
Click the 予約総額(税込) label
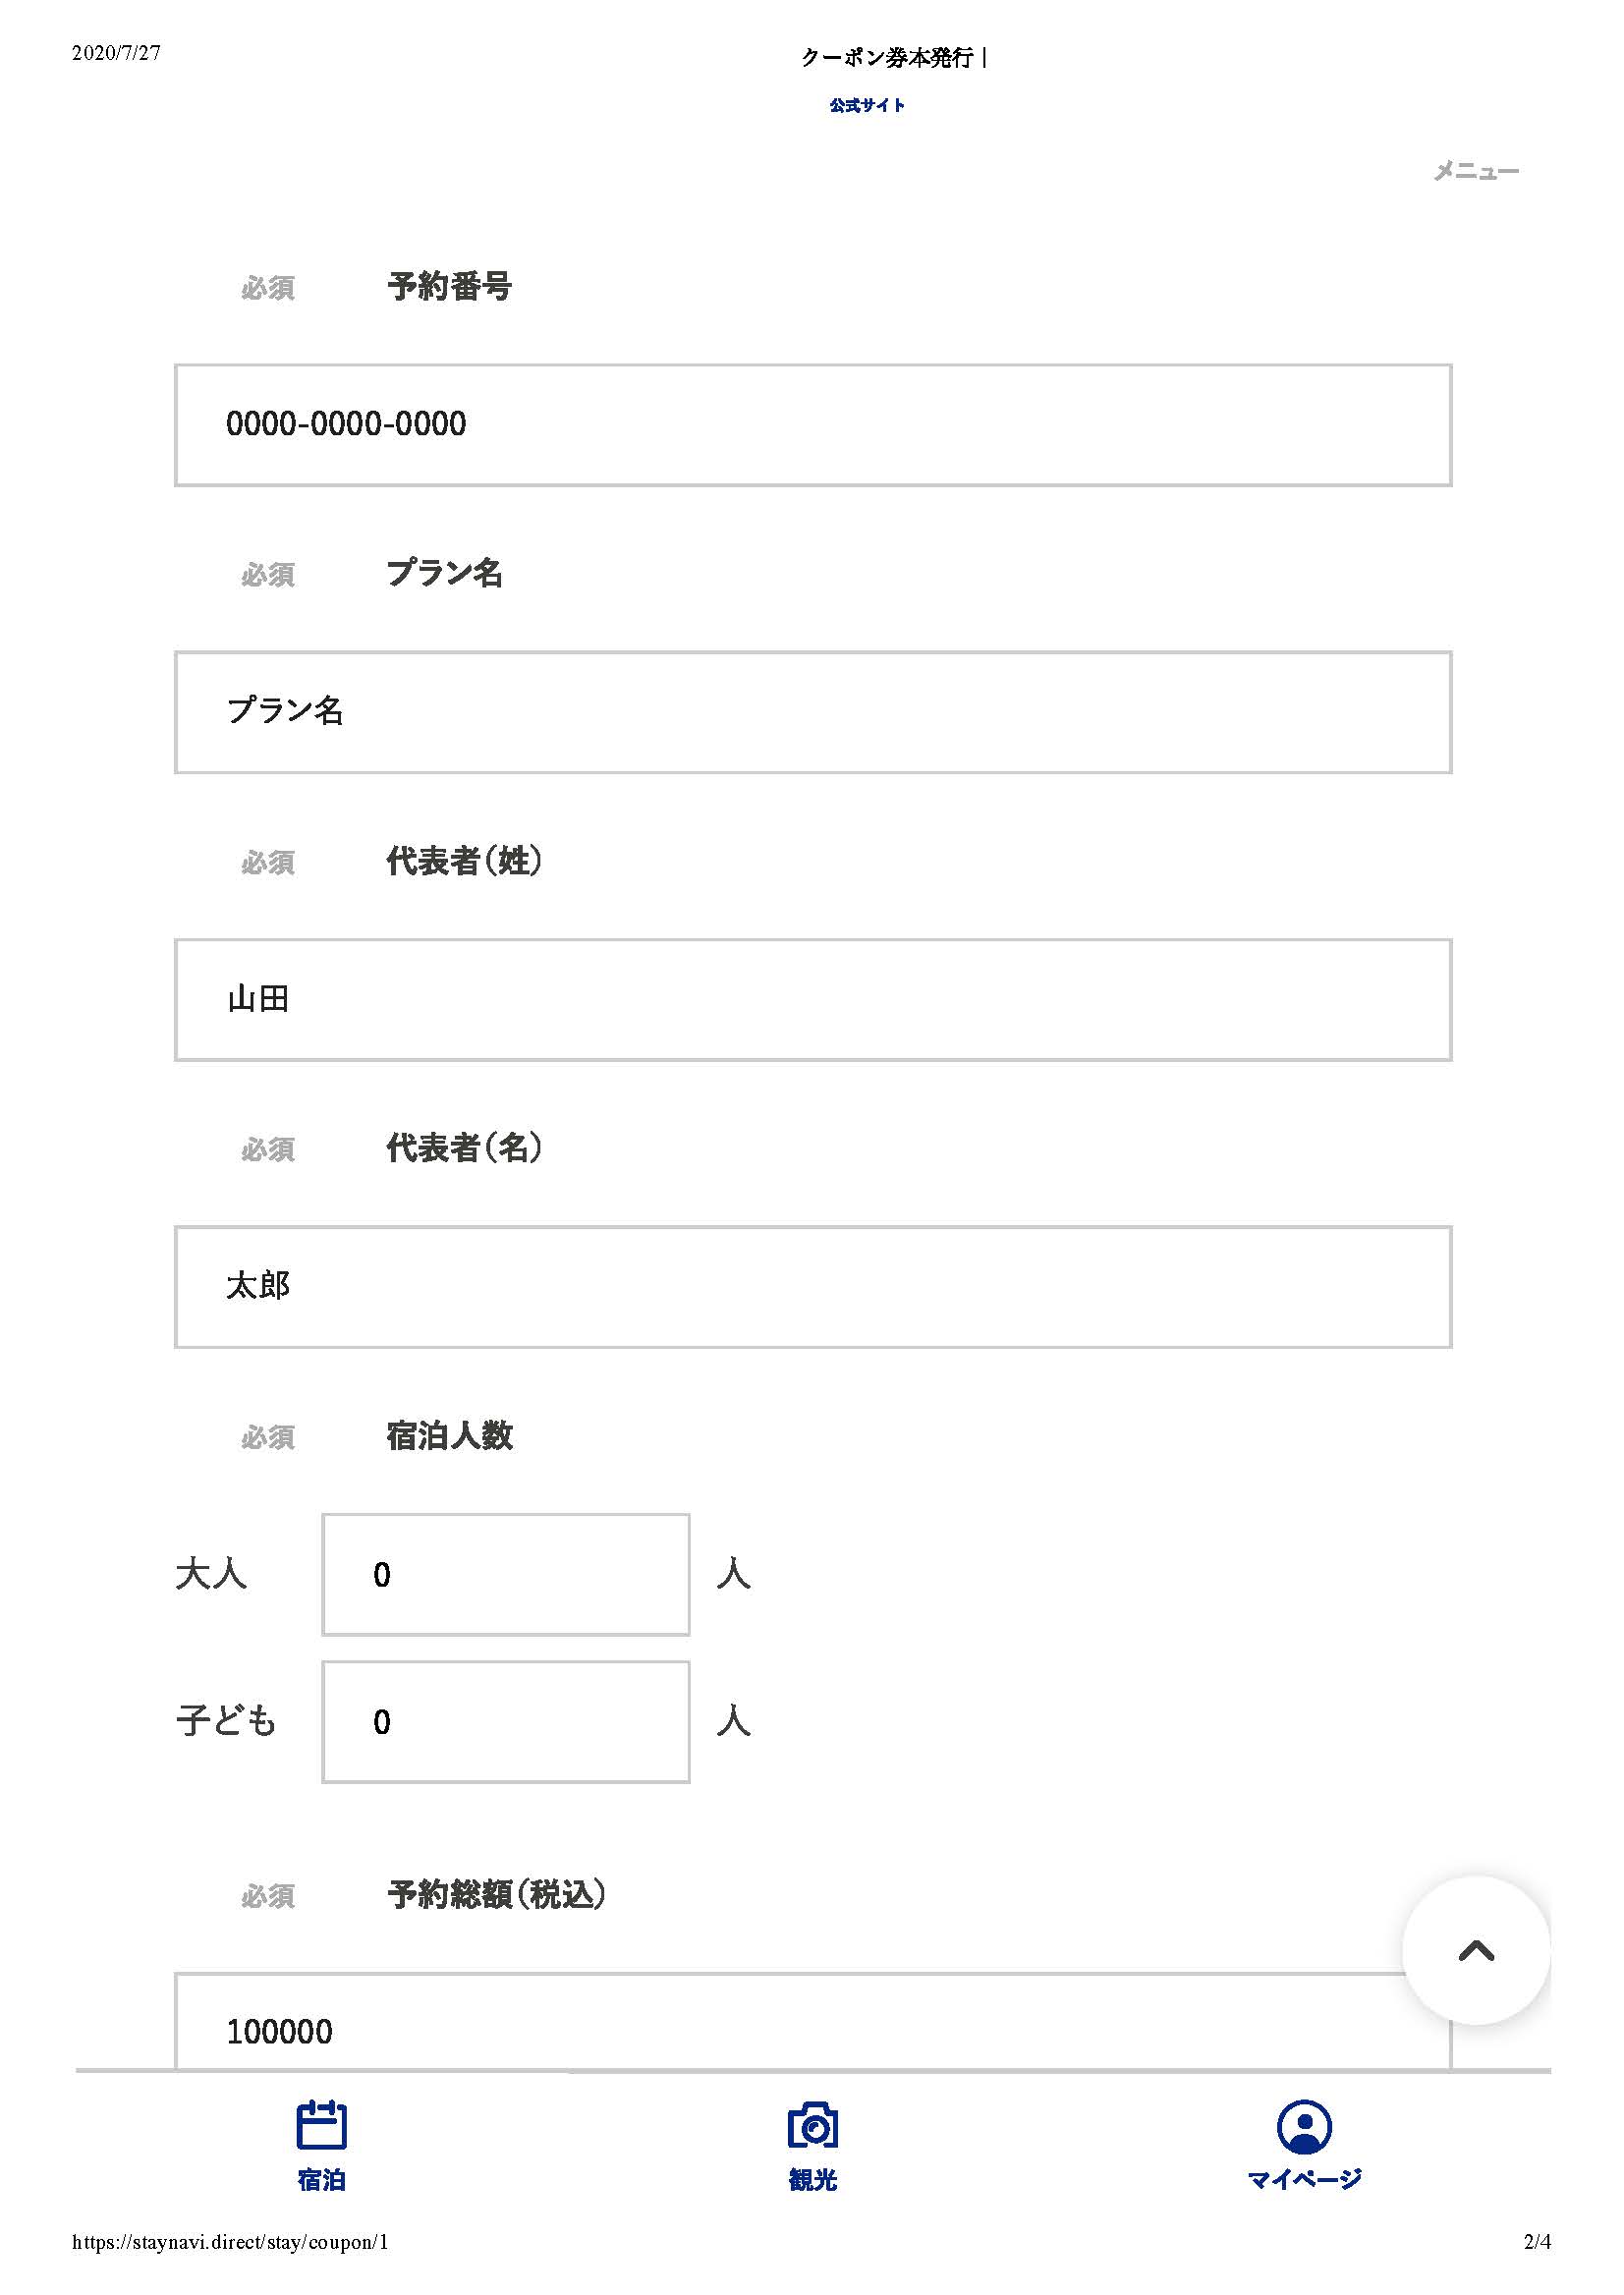(x=496, y=1893)
